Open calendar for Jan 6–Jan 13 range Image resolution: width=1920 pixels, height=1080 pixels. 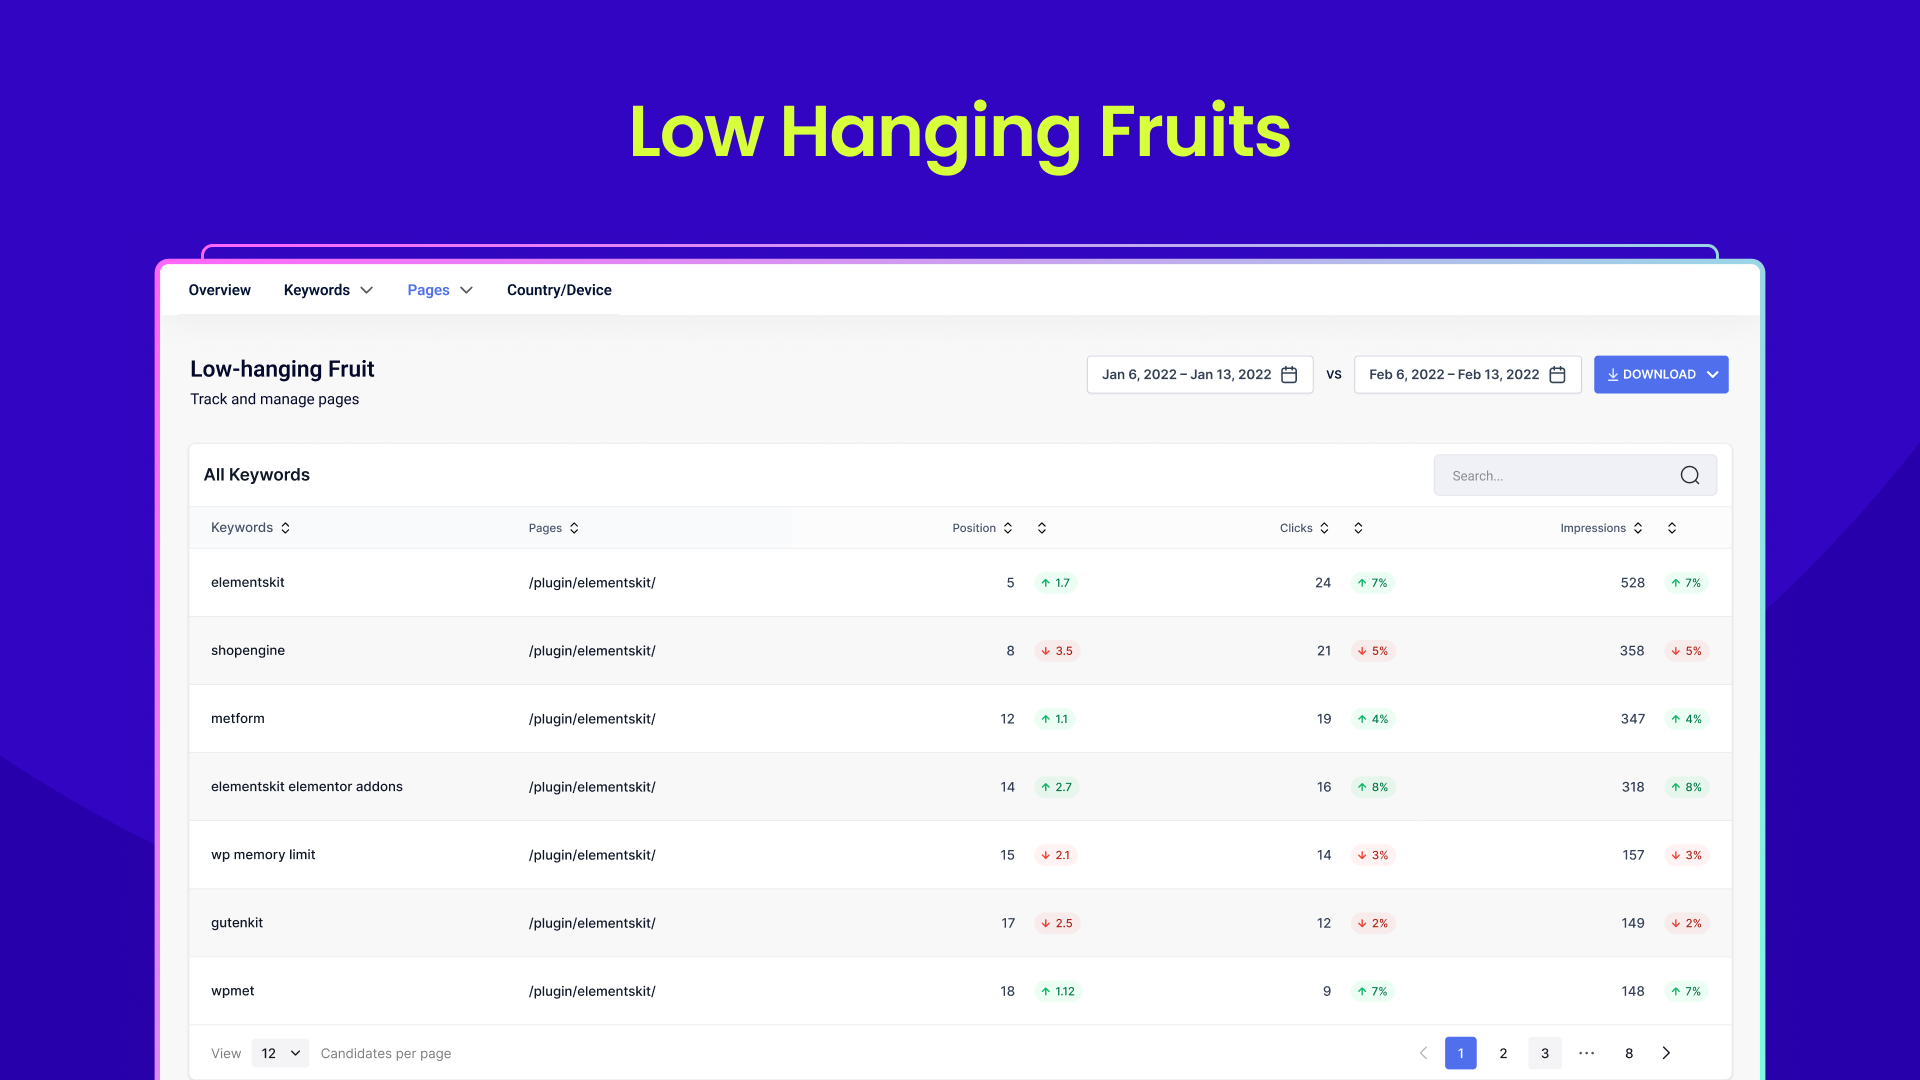coord(1289,375)
